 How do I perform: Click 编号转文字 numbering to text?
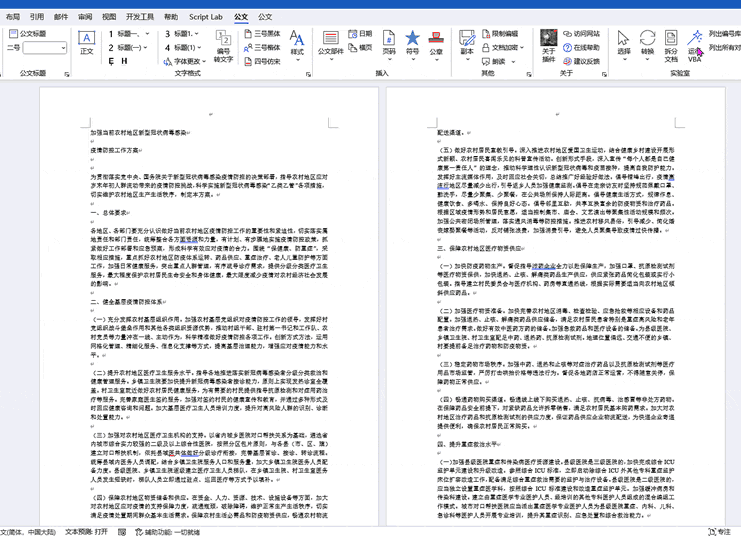click(x=223, y=46)
